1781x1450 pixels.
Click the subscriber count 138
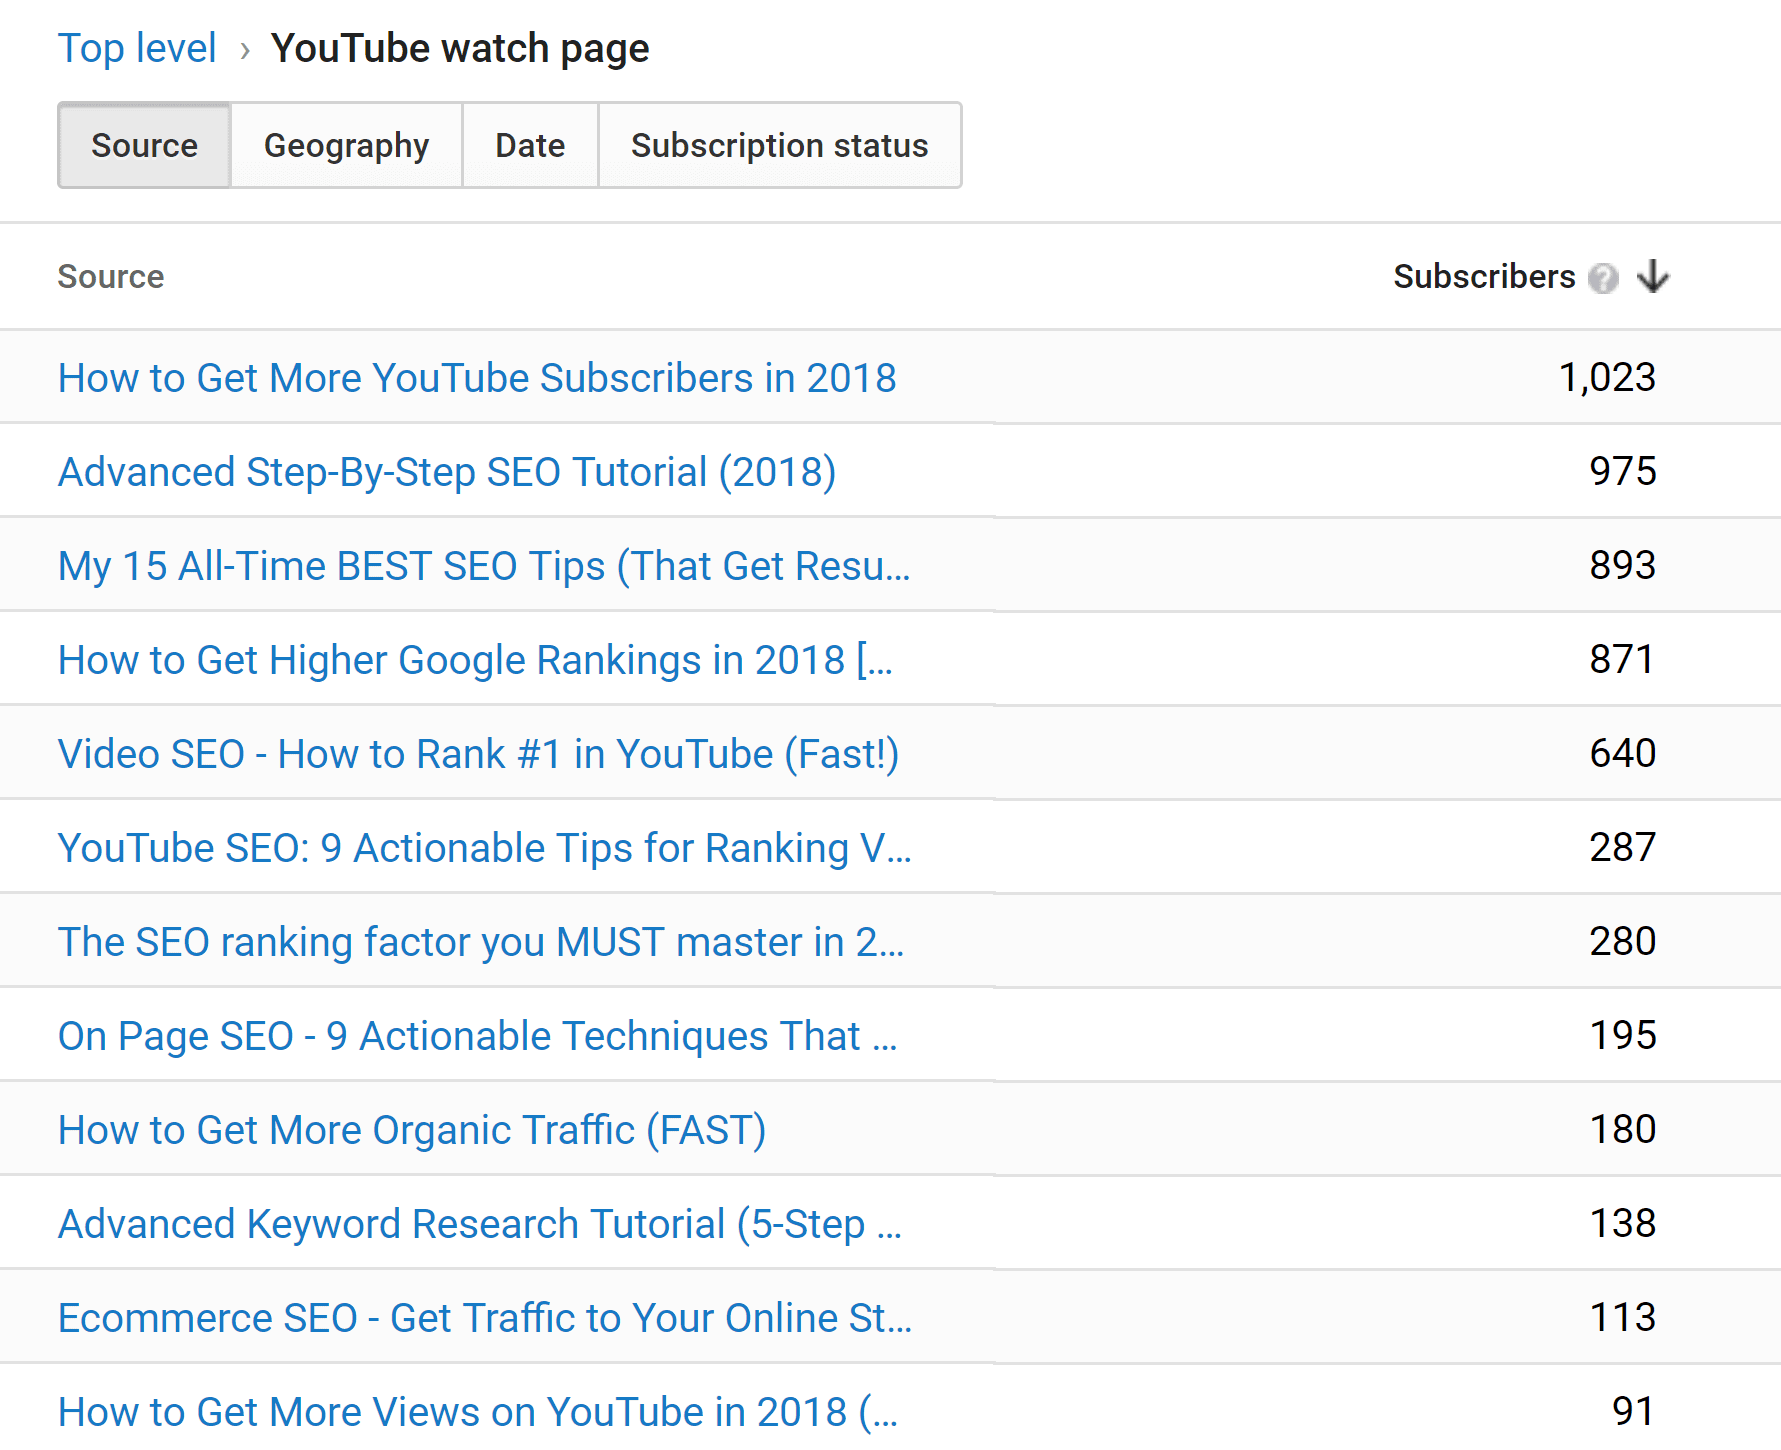1623,1224
